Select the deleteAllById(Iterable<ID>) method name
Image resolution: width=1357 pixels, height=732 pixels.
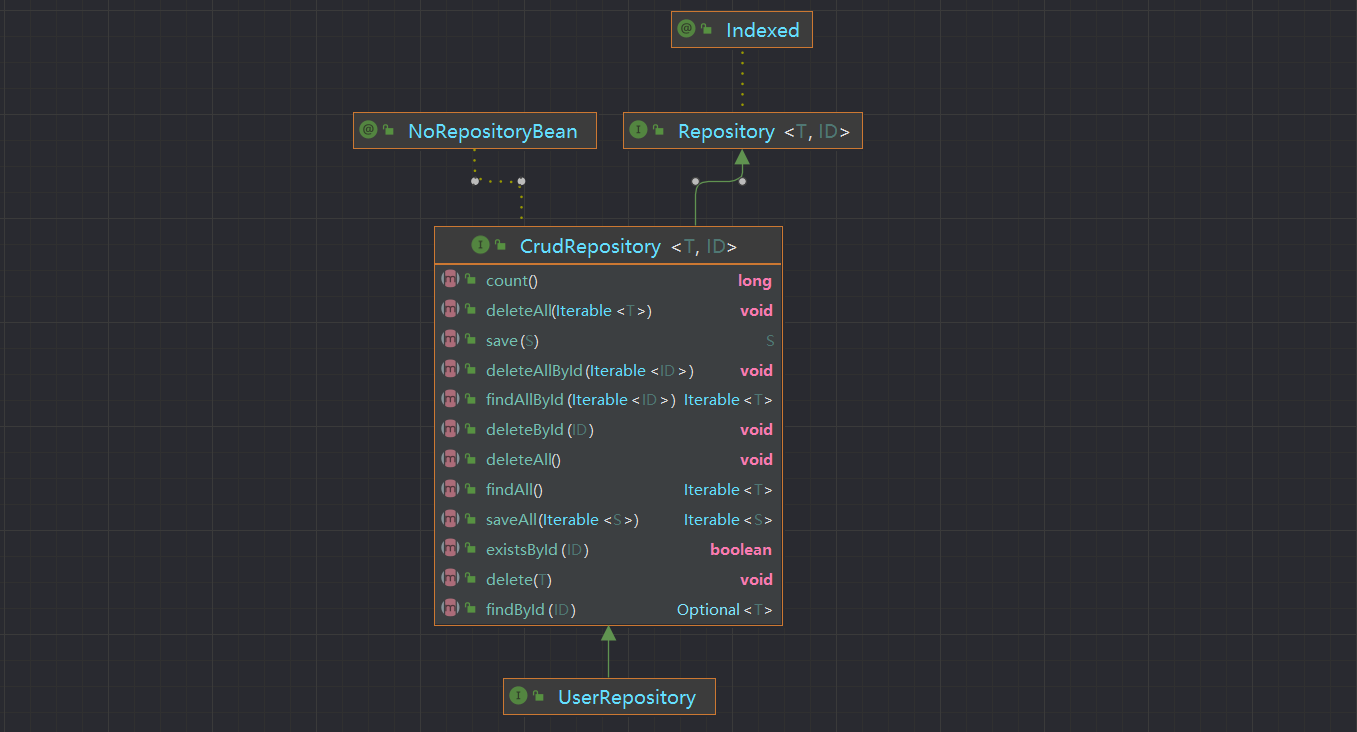click(590, 371)
